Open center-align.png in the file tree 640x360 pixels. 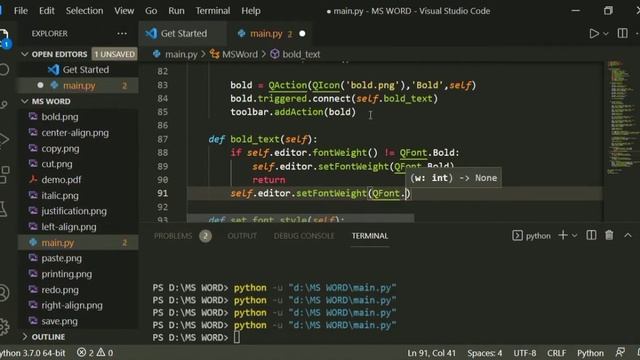(75, 133)
